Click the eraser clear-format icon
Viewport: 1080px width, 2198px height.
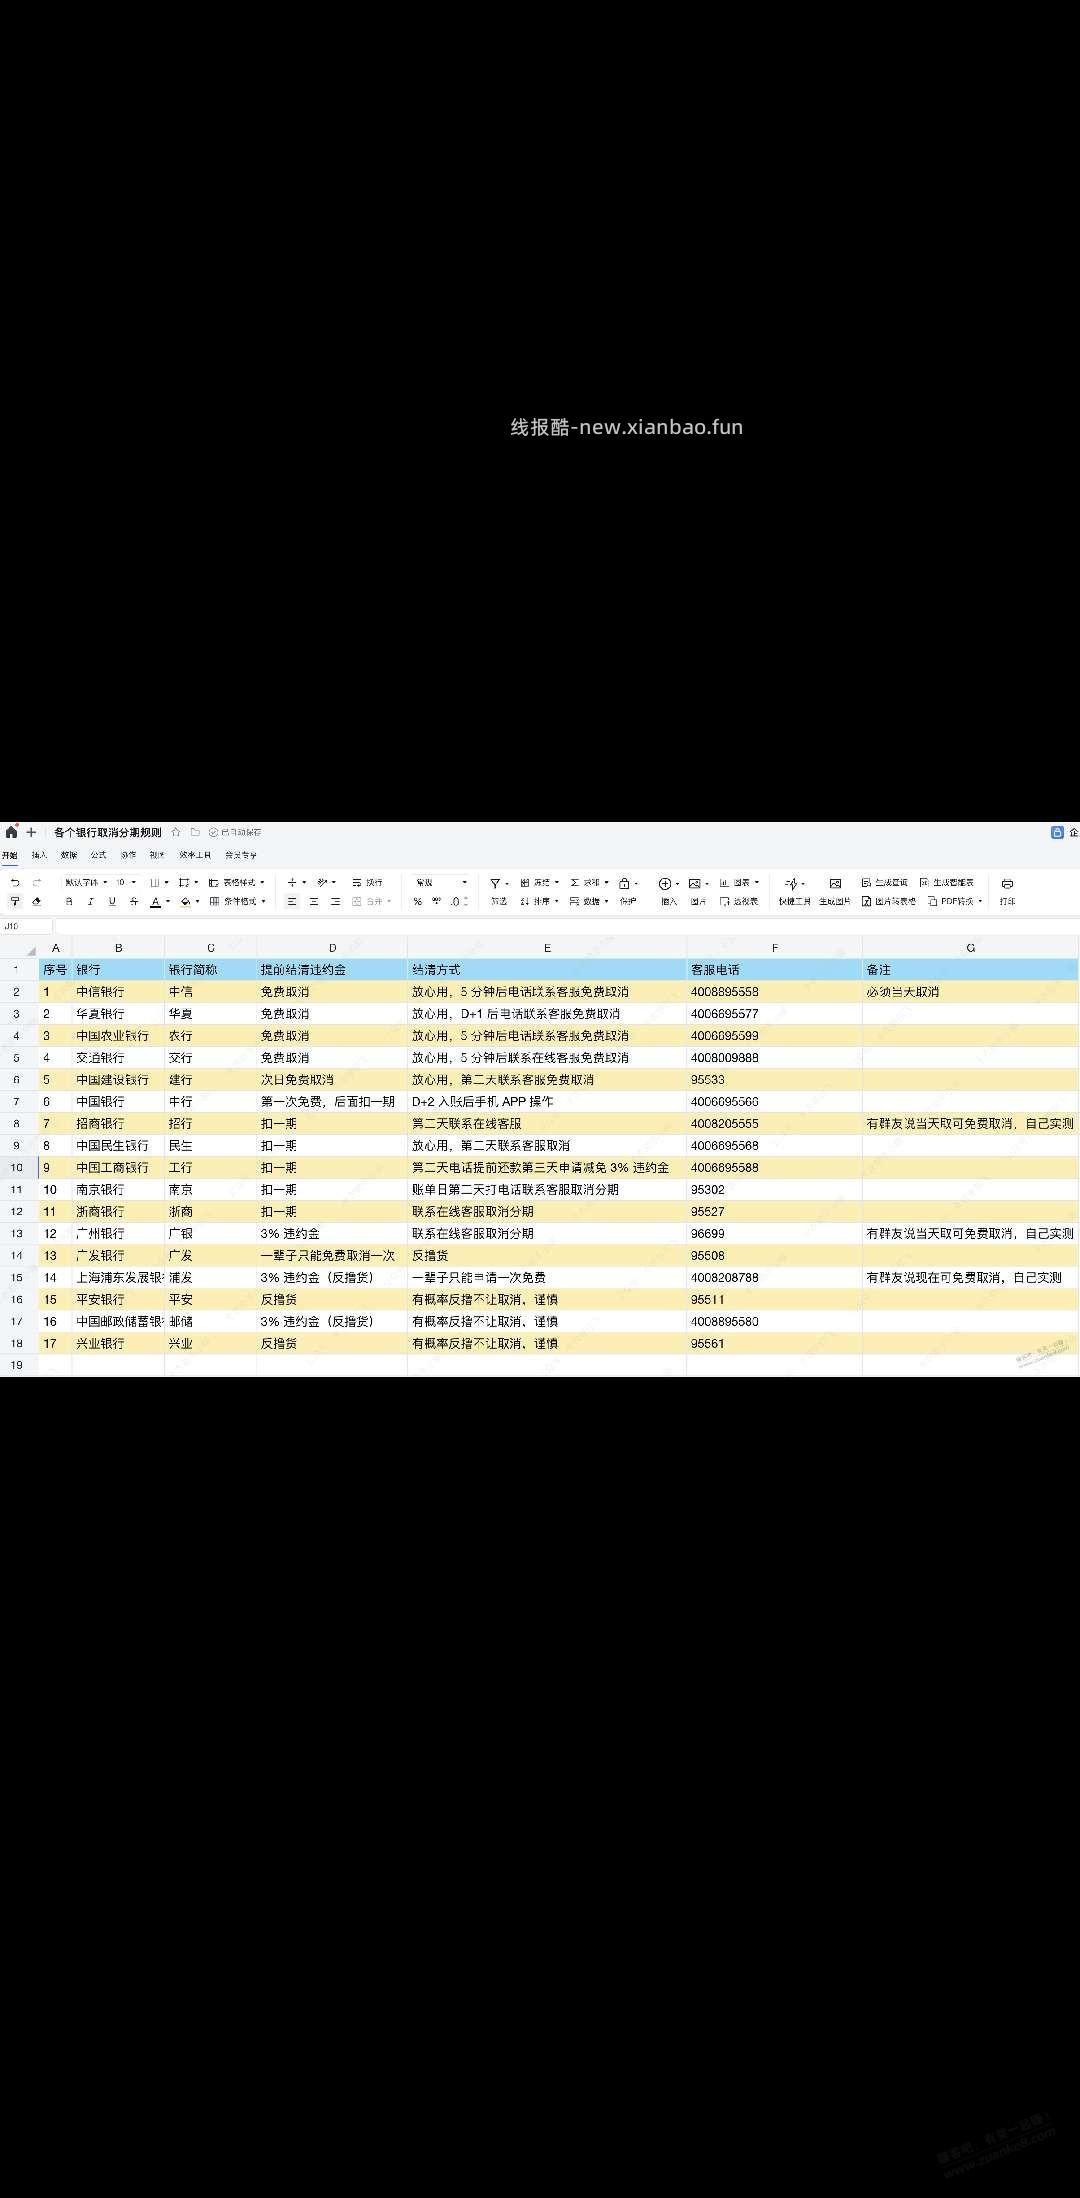36,902
